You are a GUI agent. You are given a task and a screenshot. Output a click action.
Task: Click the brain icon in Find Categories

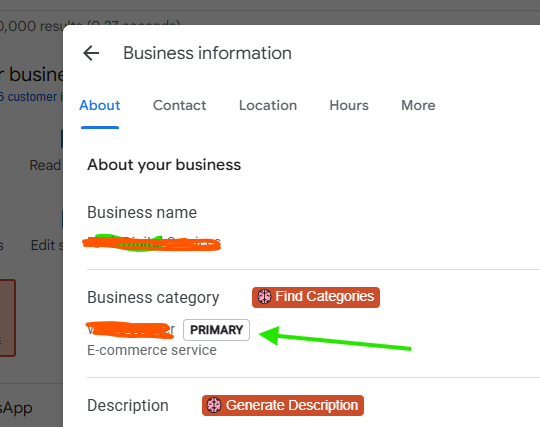tap(264, 297)
